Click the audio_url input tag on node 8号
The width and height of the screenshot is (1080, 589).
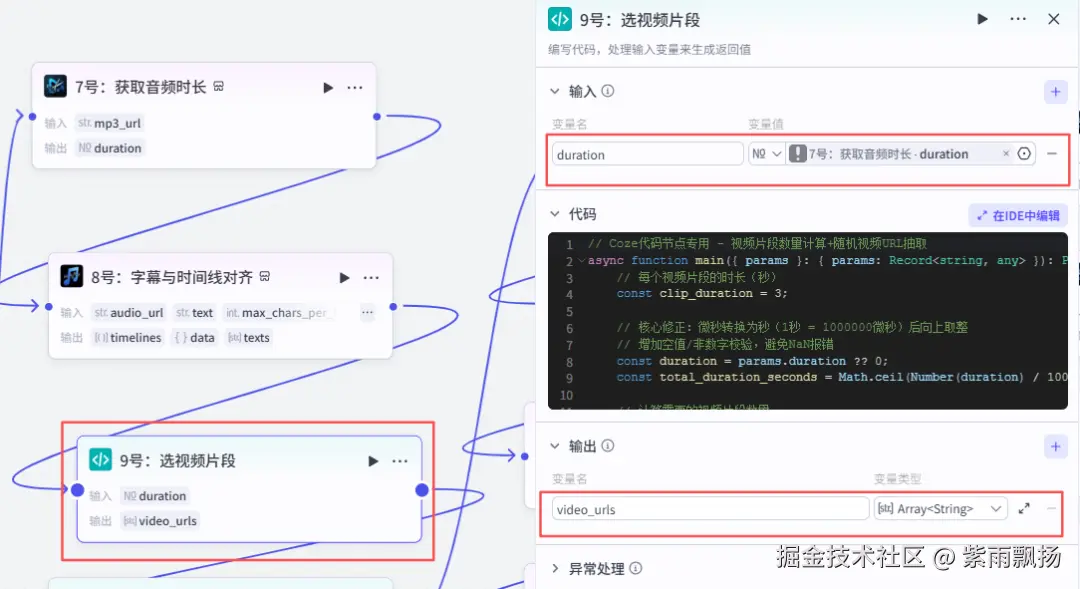pos(129,313)
